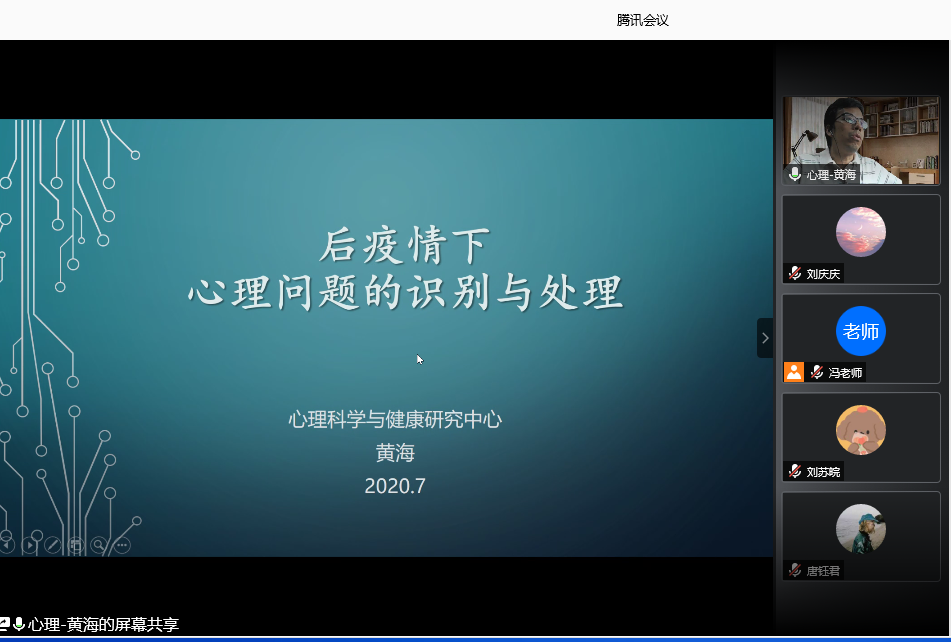951x642 pixels.
Task: Click the microphone icon on 心理-黄海's video
Action: point(795,174)
